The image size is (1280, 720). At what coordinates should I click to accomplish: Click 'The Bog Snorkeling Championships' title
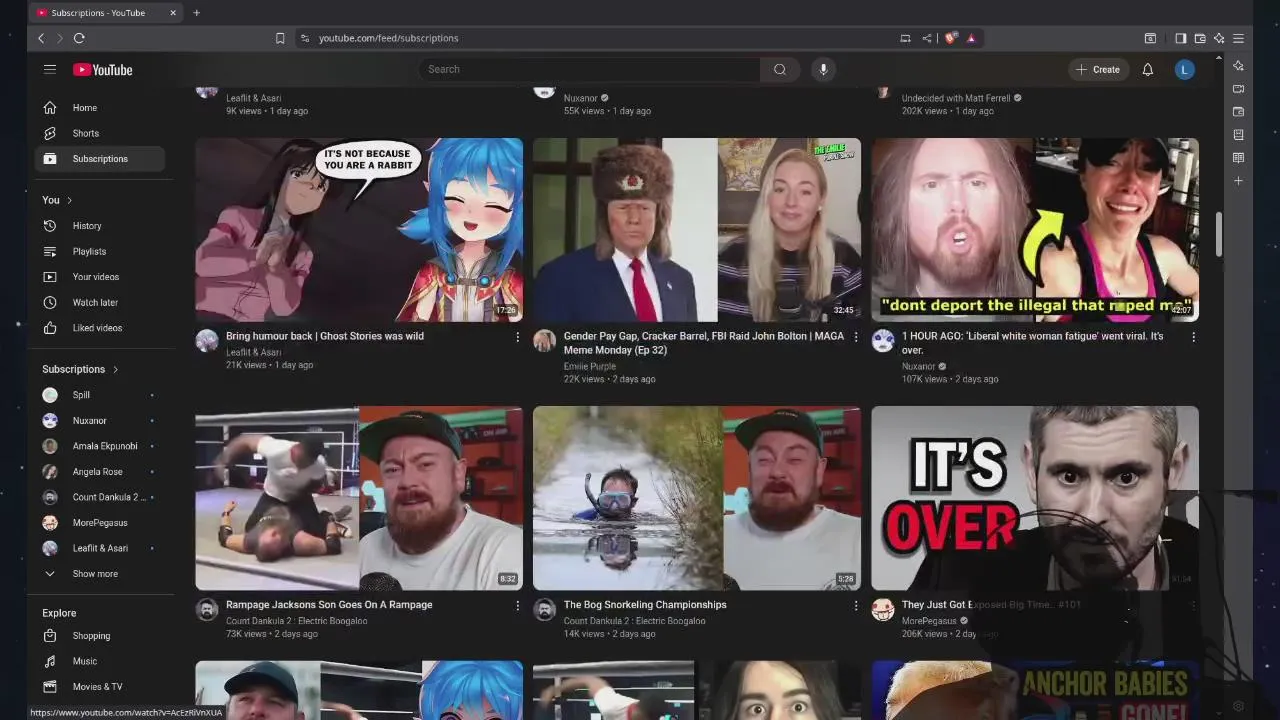coord(645,605)
